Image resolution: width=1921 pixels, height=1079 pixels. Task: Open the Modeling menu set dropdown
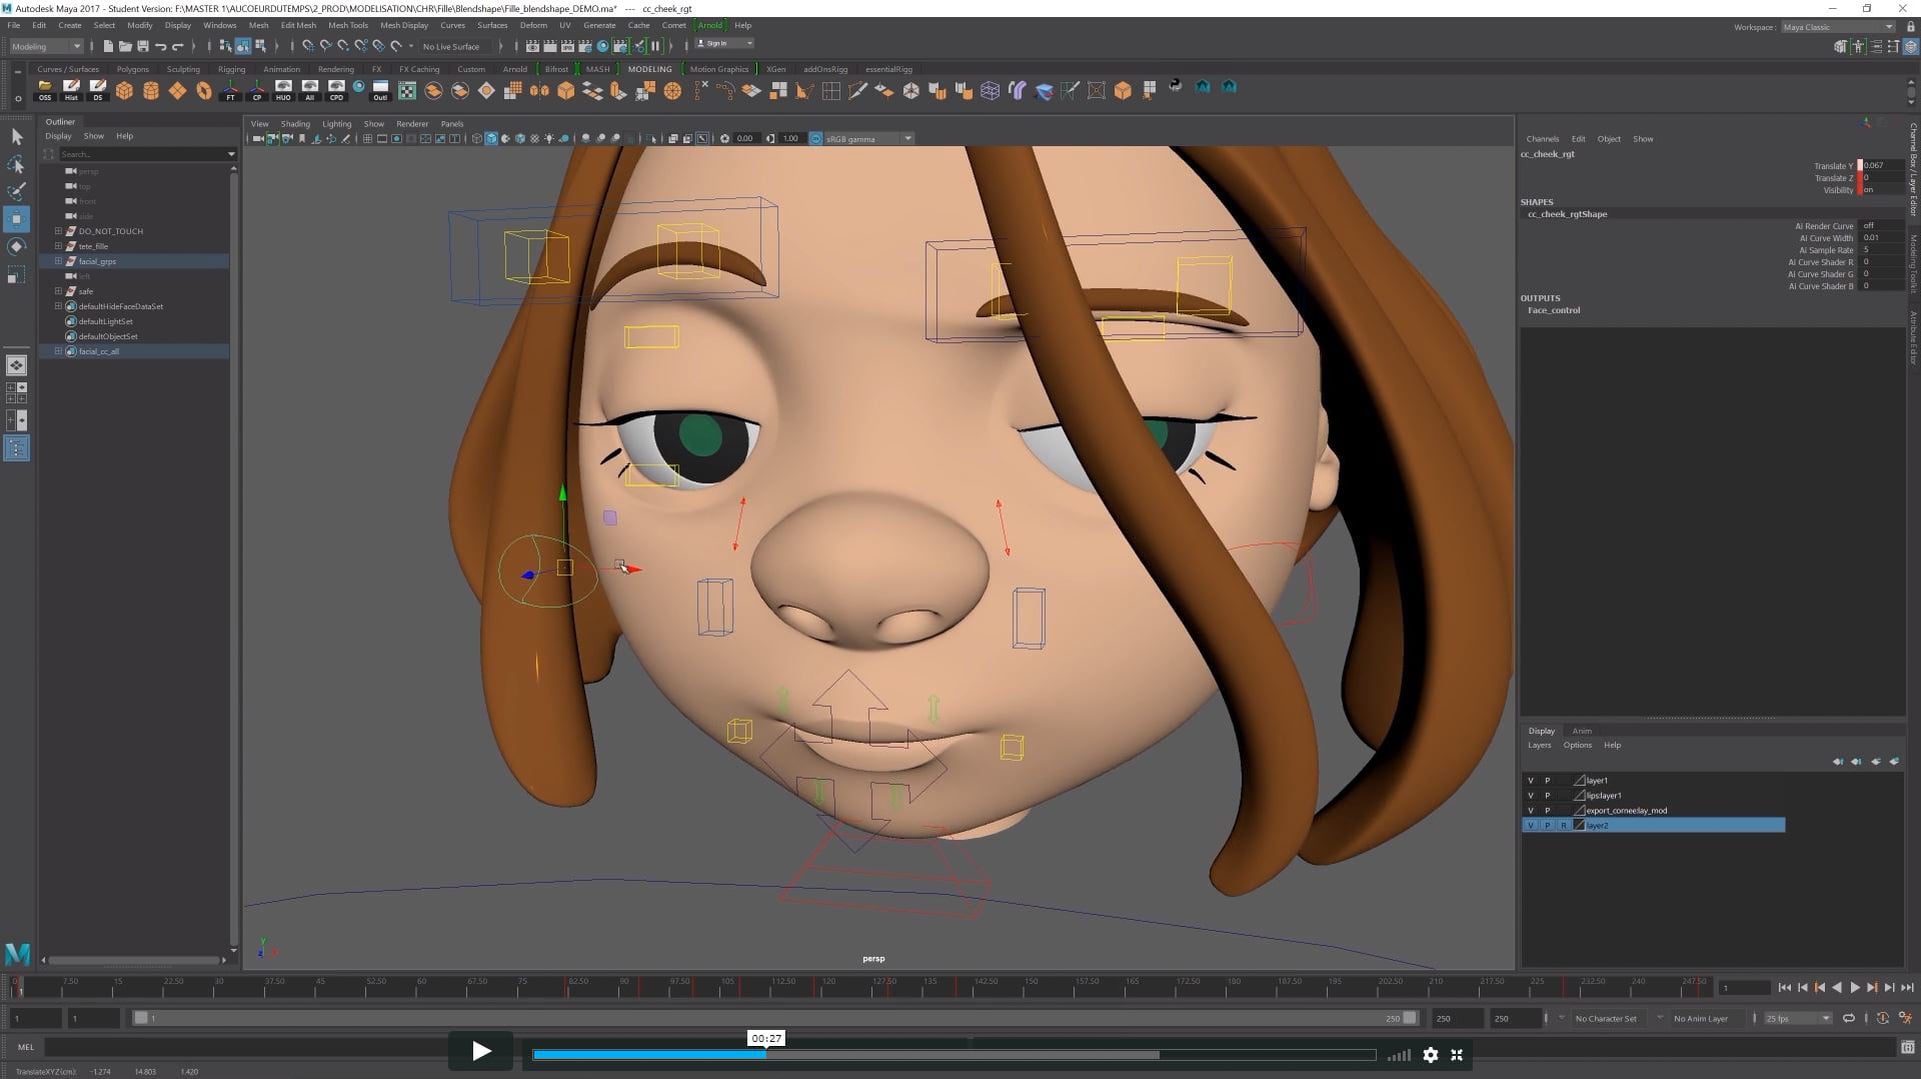[x=46, y=46]
